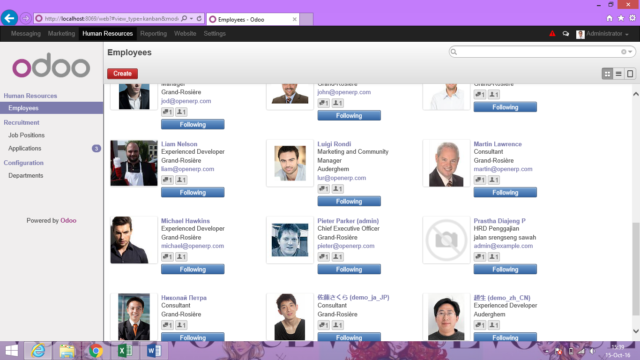
Task: Click the Create button
Action: coord(122,73)
